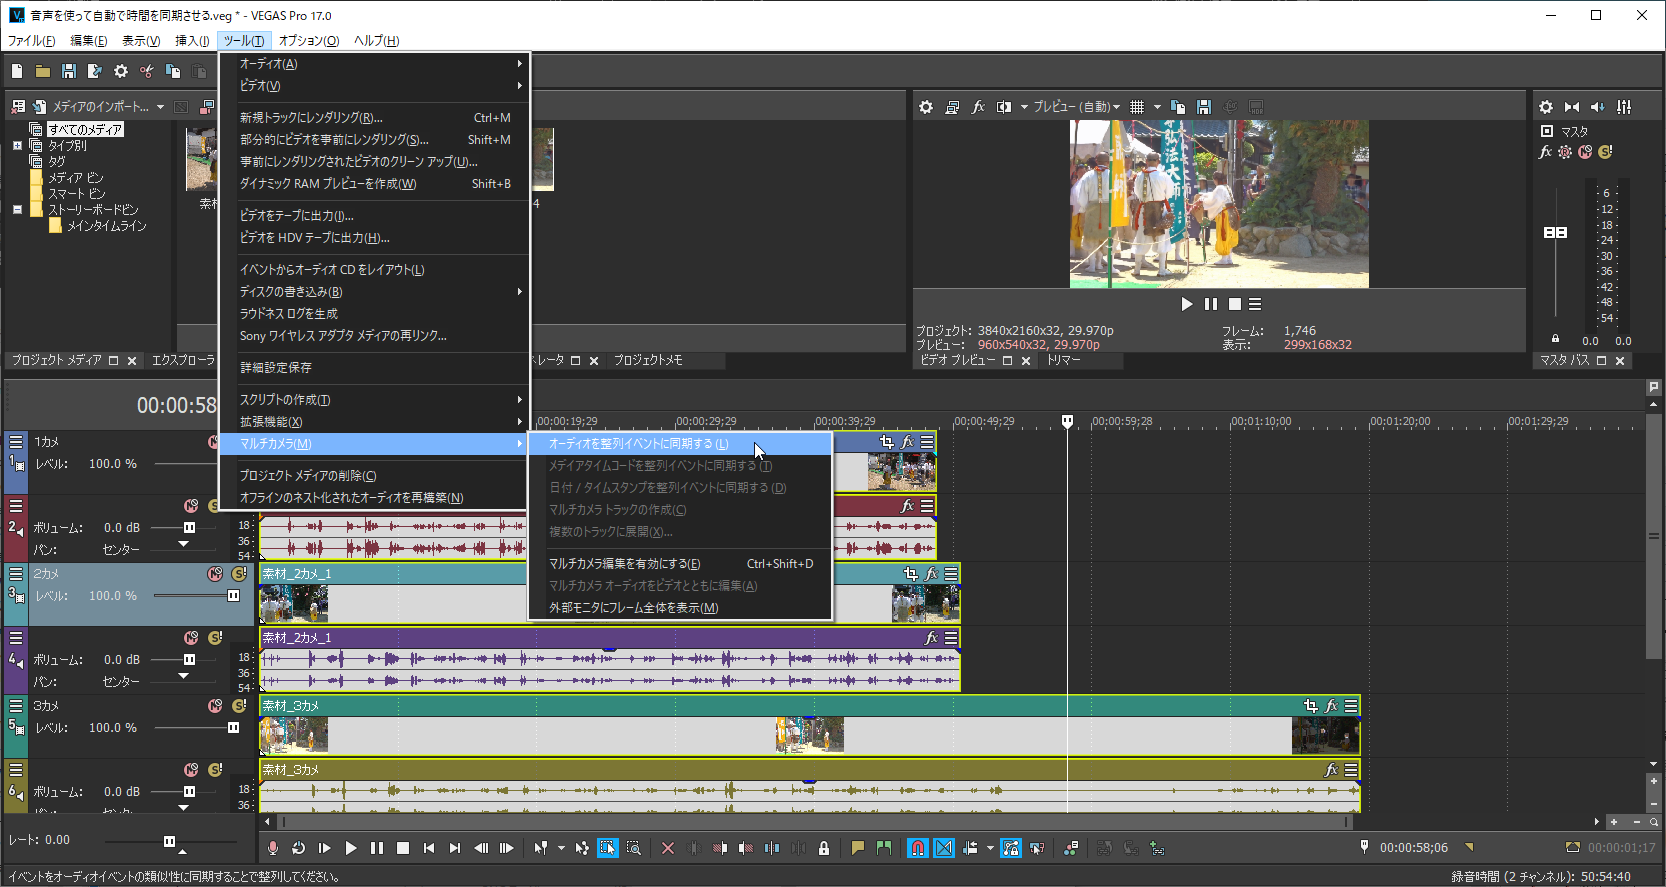Open preview quality dropdown プレビュー (自動)
Viewport: 1666px width, 887px height.
[x=1076, y=107]
